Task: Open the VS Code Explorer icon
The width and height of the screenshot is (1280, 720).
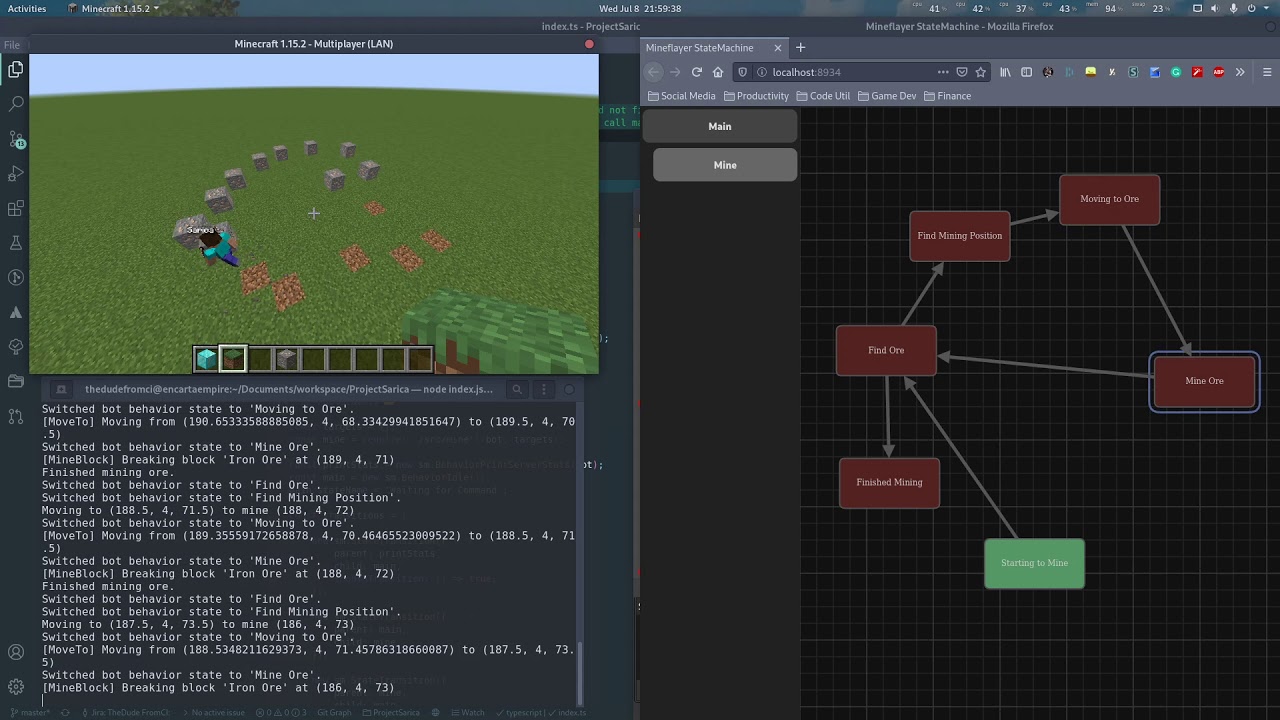Action: [x=15, y=69]
